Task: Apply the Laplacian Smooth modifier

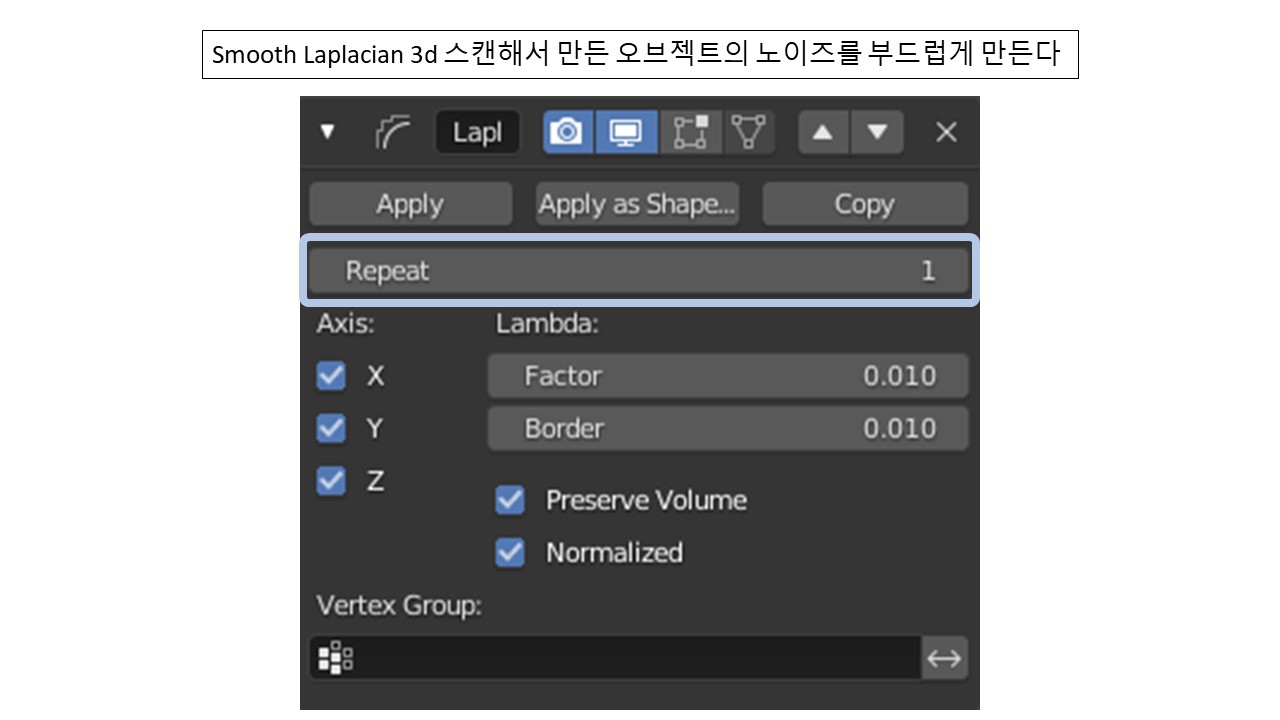Action: pyautogui.click(x=410, y=203)
